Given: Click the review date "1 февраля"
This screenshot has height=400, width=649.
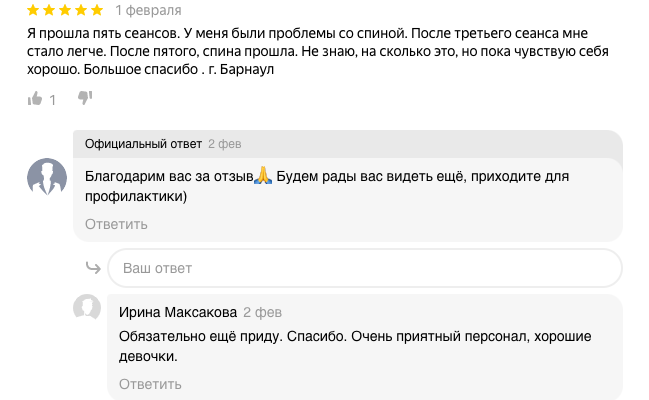Looking at the screenshot, I should click(148, 11).
